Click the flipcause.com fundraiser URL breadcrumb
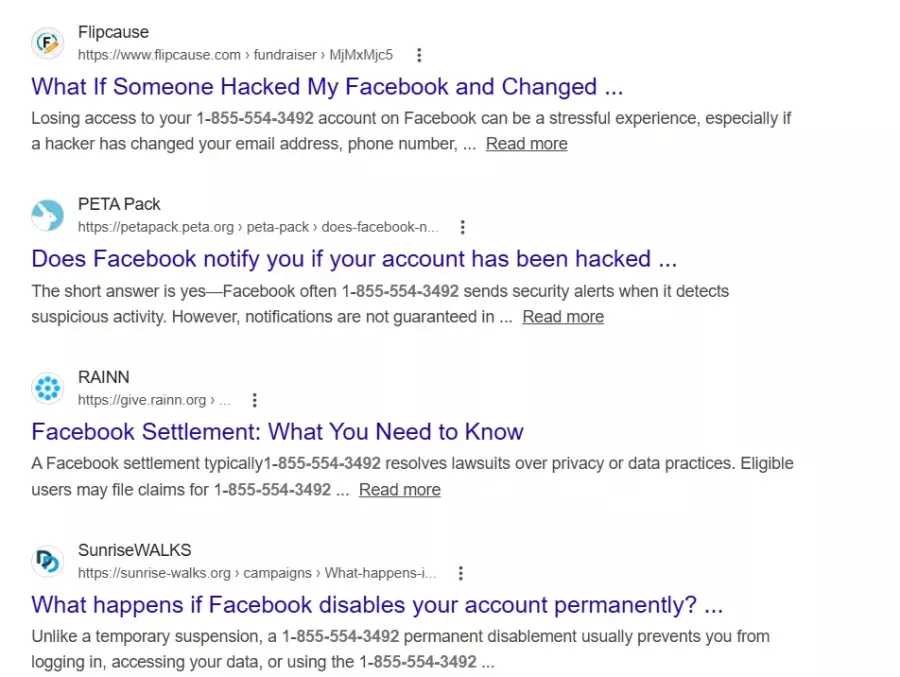Screen dimensions: 900x677 coord(235,55)
